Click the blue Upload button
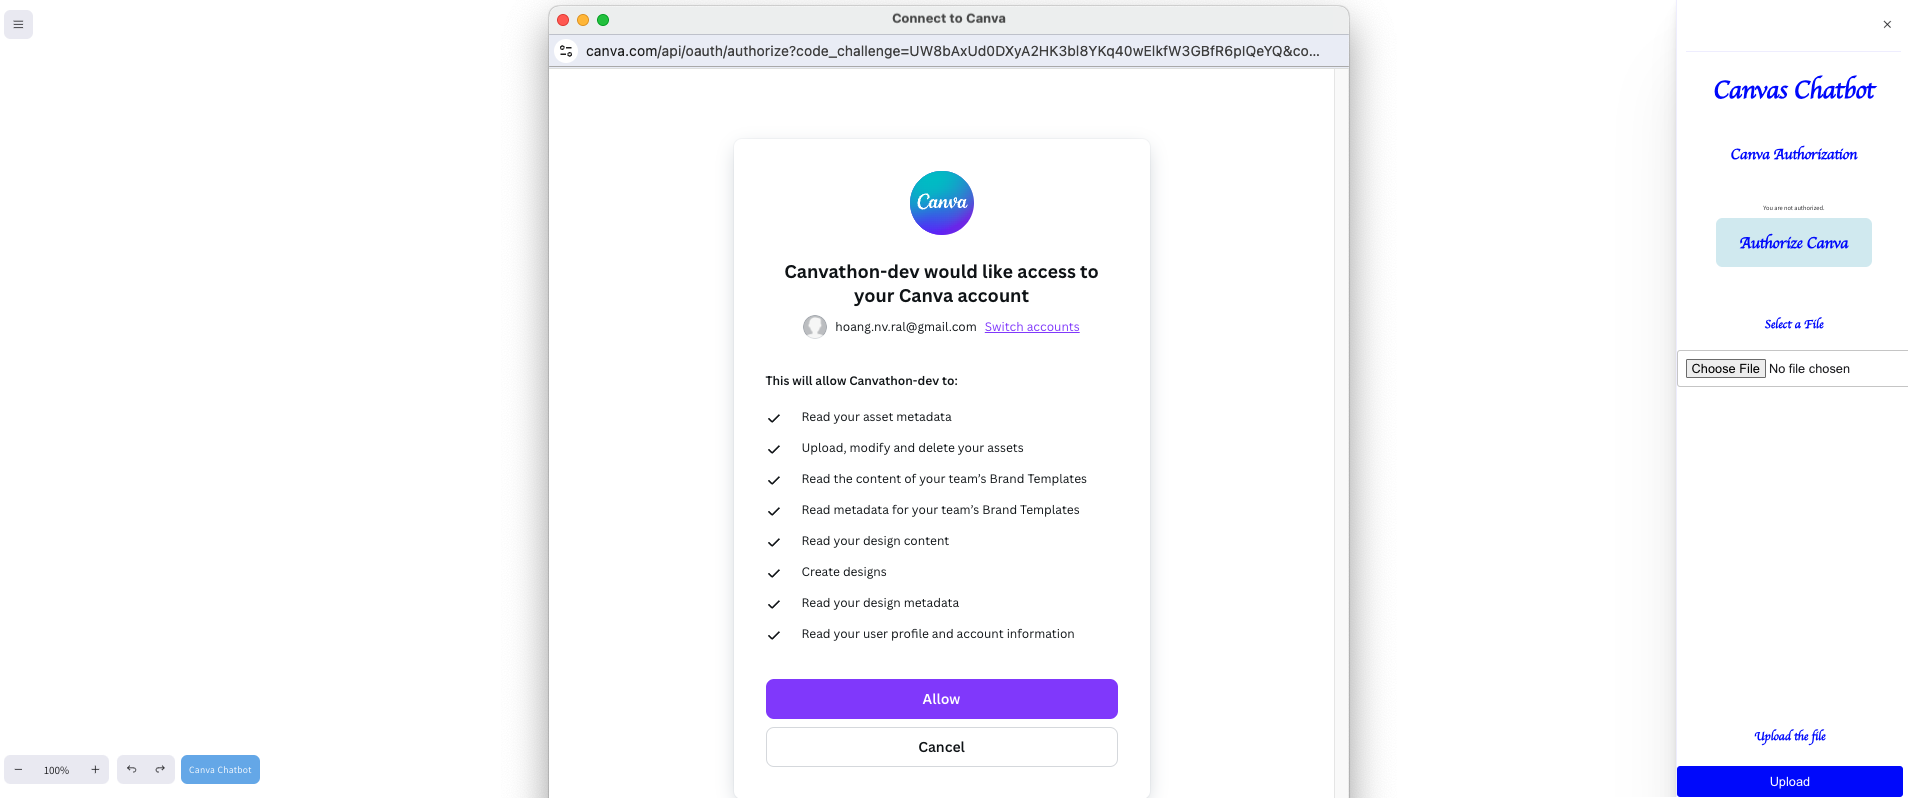The width and height of the screenshot is (1908, 798). (1789, 782)
